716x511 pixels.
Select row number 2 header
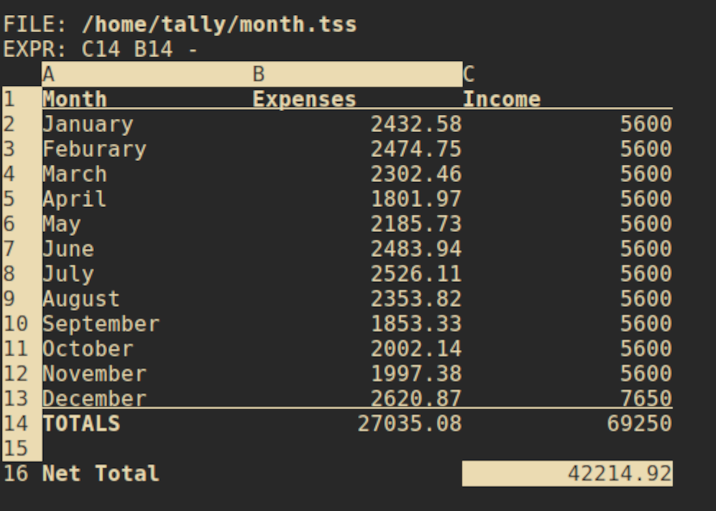coord(22,124)
